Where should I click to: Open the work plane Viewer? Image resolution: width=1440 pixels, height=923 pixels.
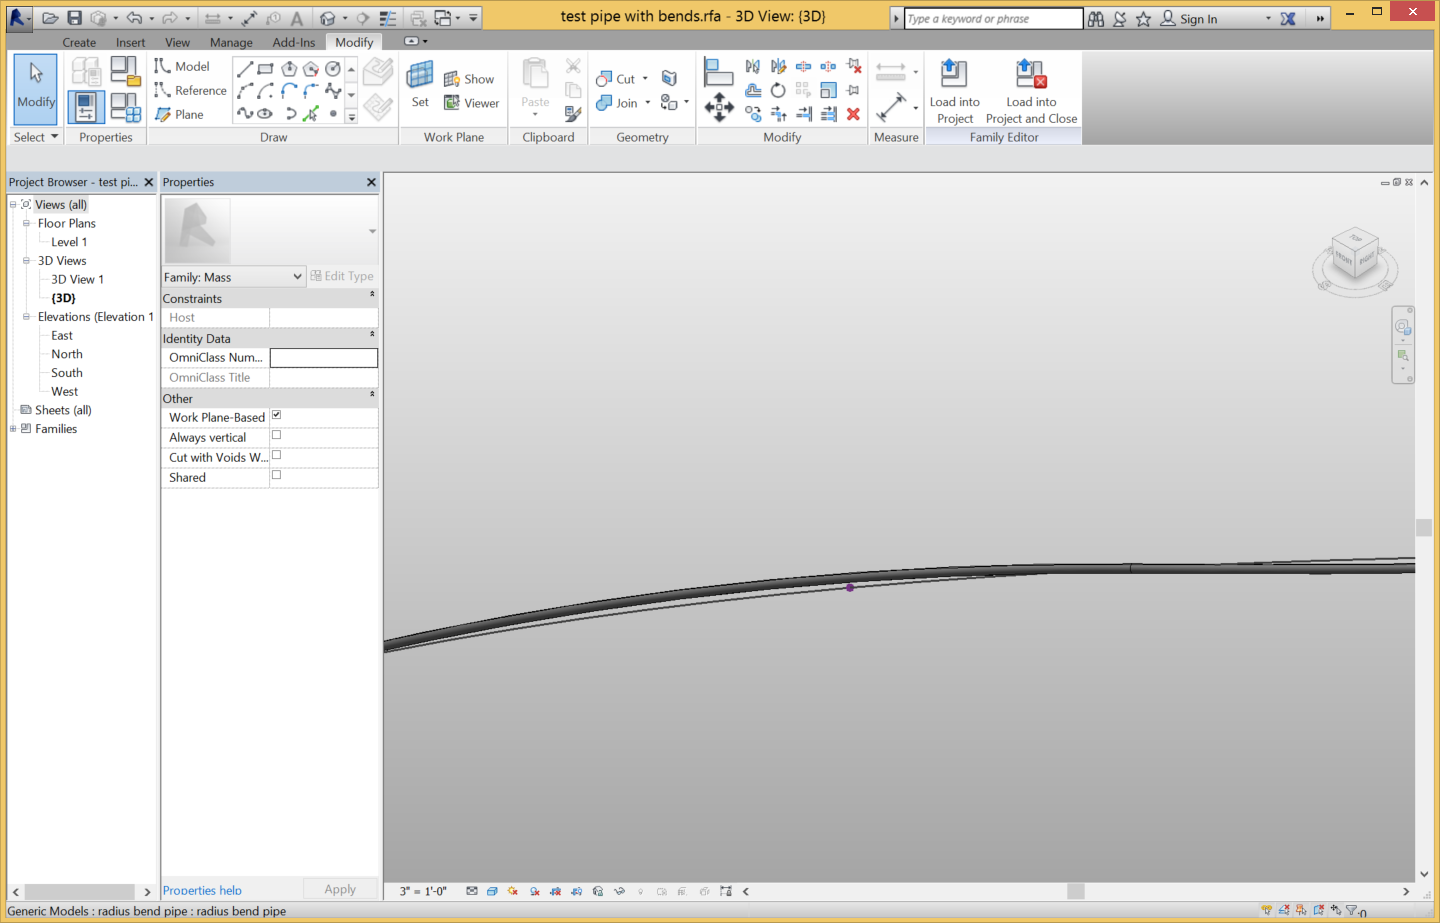[x=471, y=102]
